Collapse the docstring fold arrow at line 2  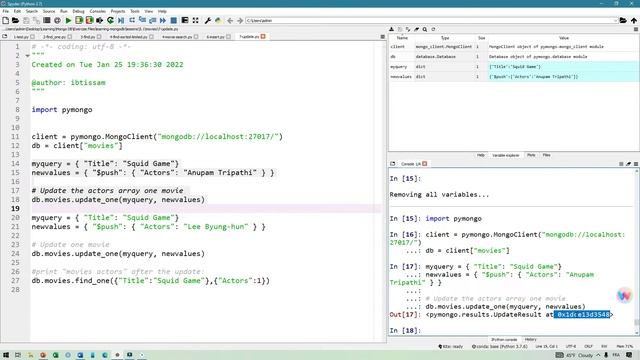(x=27, y=56)
